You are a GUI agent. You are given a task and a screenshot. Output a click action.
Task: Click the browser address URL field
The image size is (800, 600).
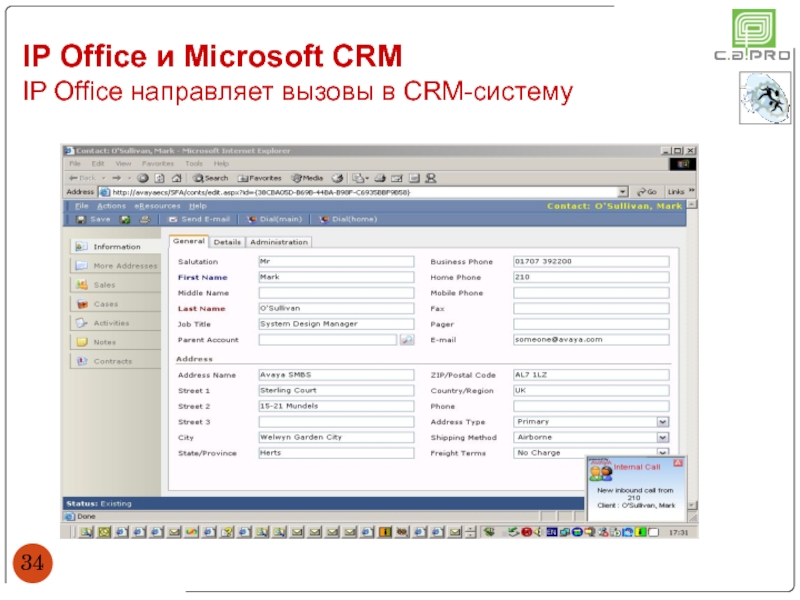coord(360,192)
